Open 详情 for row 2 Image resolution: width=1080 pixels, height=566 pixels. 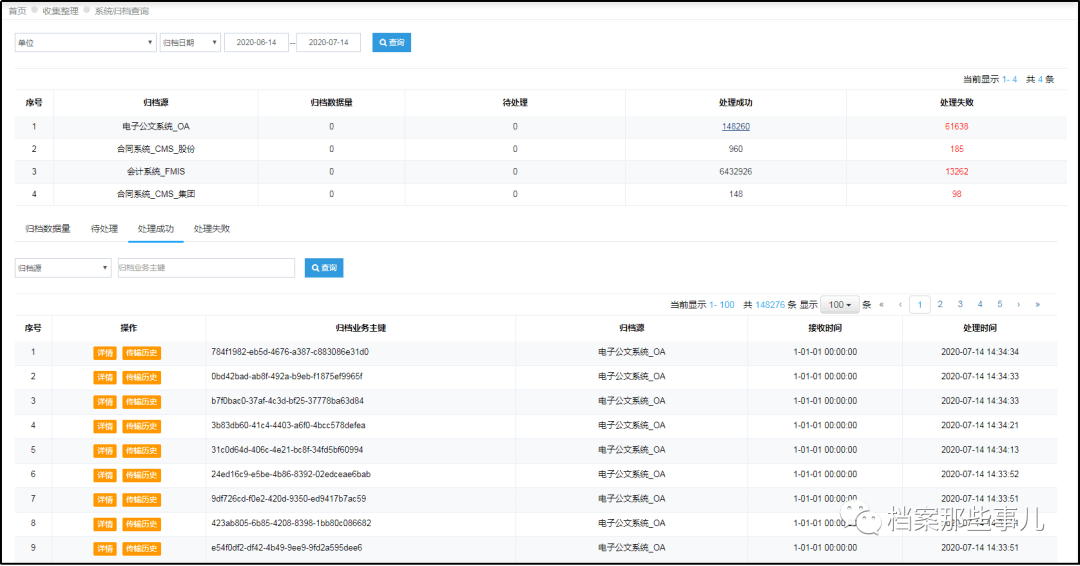coord(105,377)
